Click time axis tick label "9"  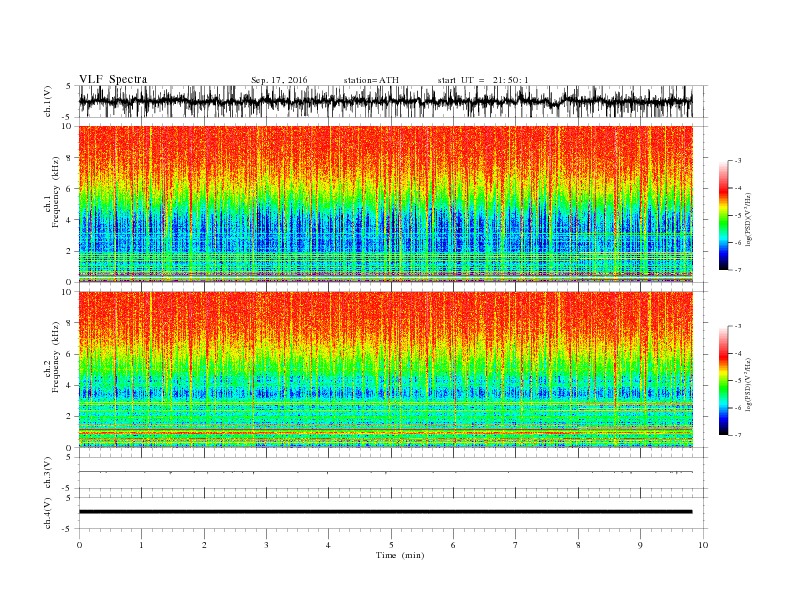(640, 545)
